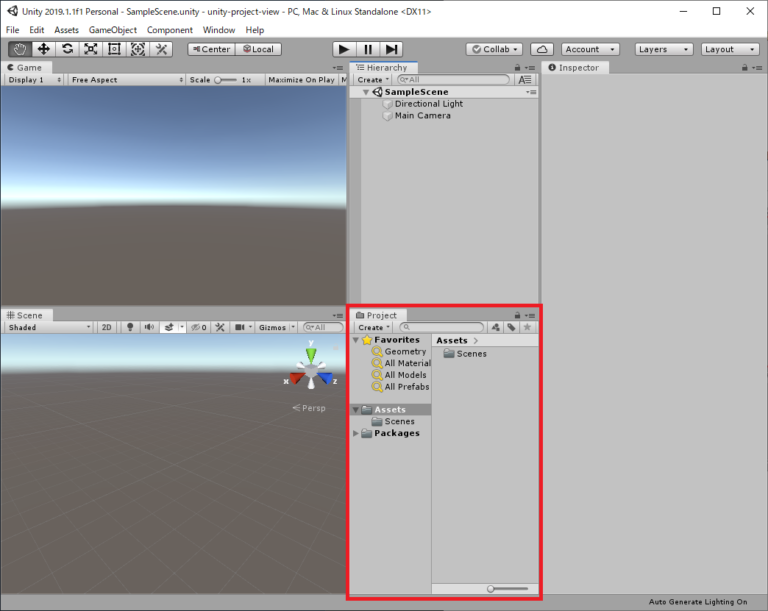Open the Layout dropdown
Image resolution: width=768 pixels, height=611 pixels.
[x=730, y=49]
